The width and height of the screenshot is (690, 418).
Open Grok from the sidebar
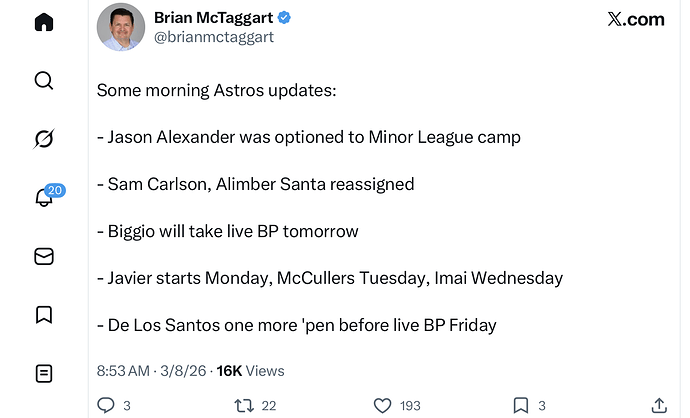point(44,139)
